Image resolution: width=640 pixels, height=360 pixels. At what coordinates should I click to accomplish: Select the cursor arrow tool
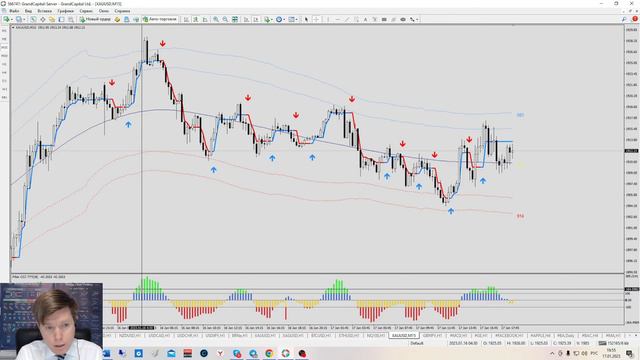(x=306, y=19)
